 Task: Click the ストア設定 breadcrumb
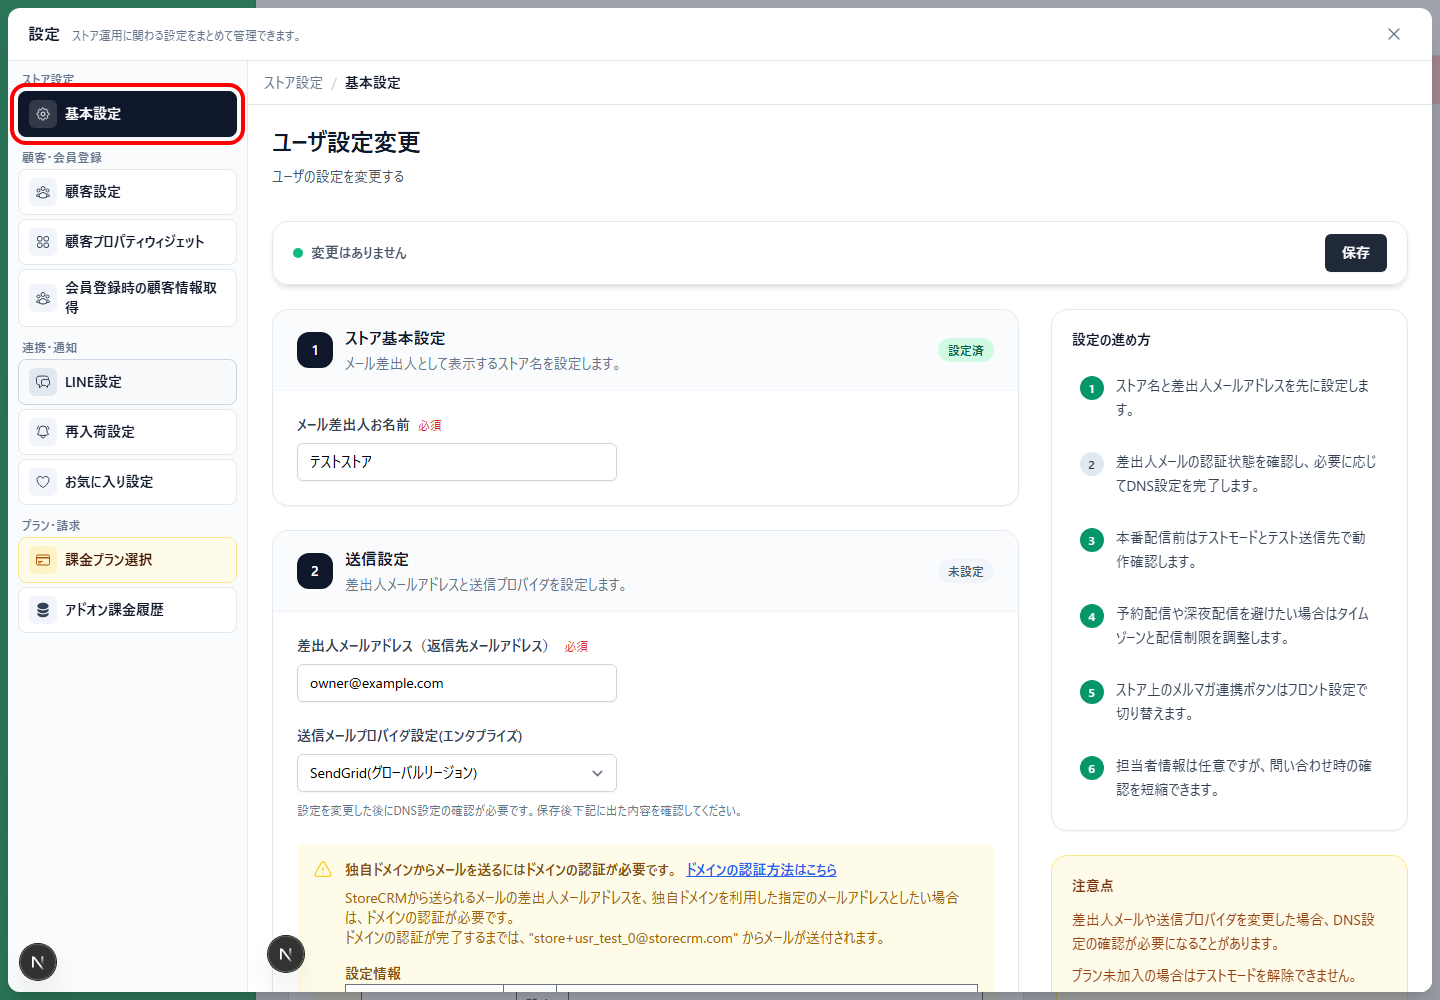pos(293,83)
